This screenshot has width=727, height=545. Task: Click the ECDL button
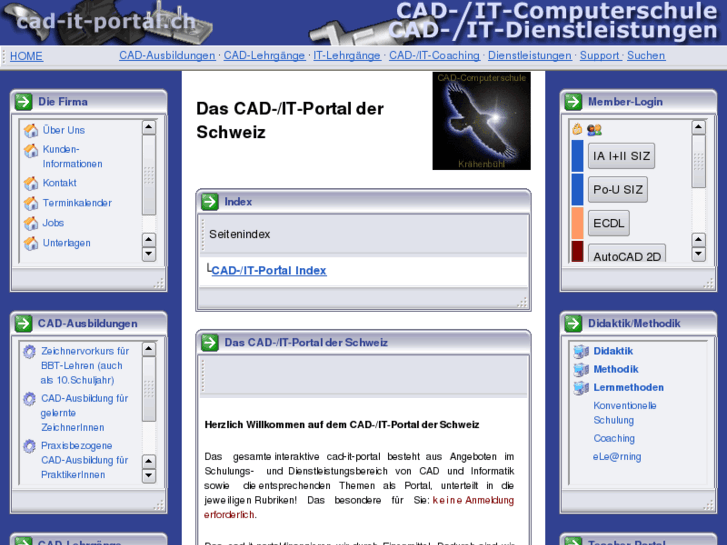pos(609,223)
